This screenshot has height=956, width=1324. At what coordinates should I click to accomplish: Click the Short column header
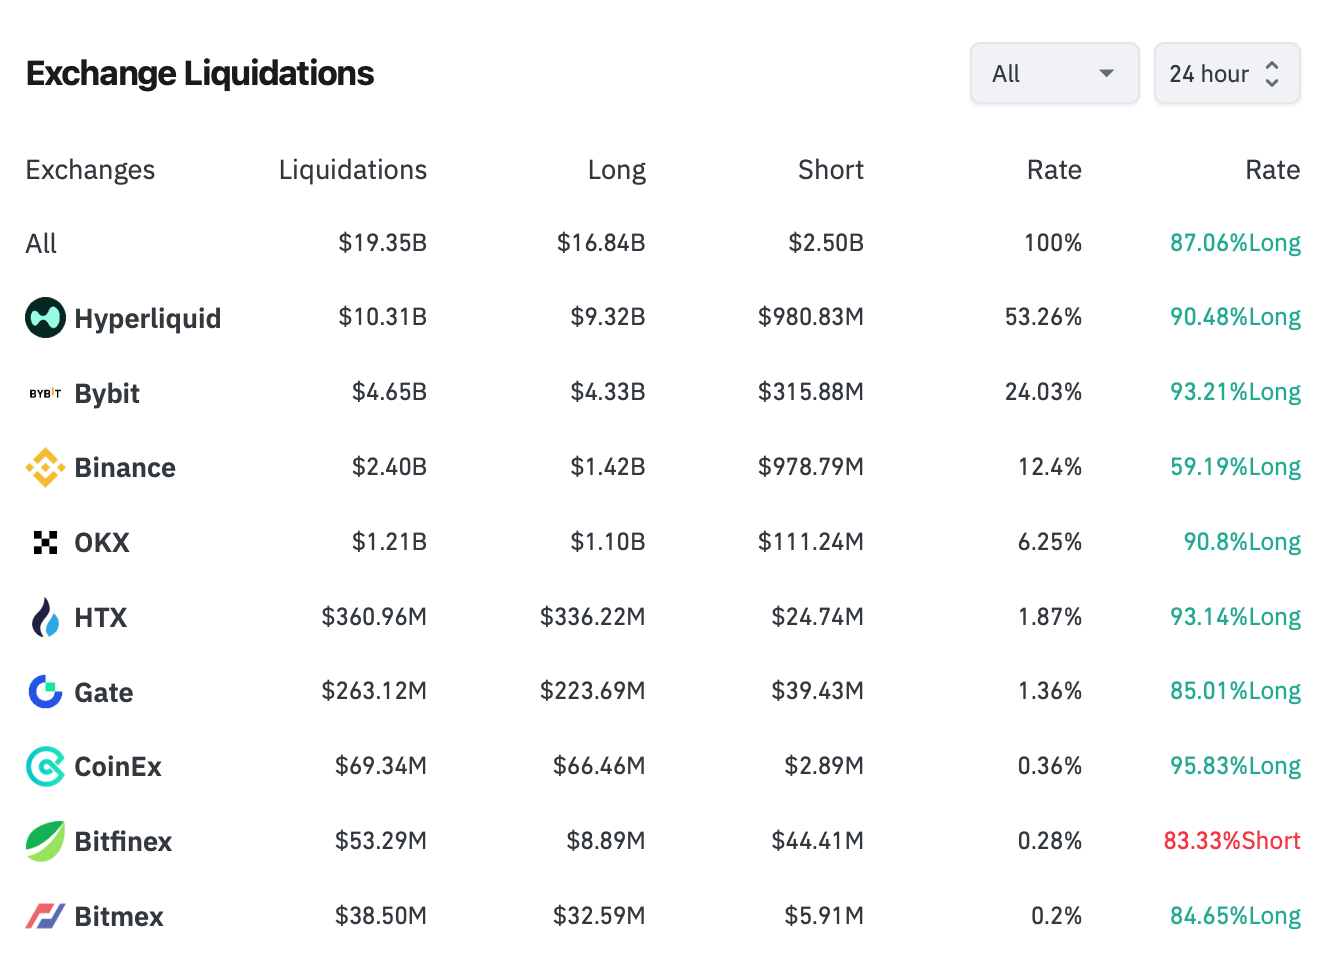coord(830,170)
